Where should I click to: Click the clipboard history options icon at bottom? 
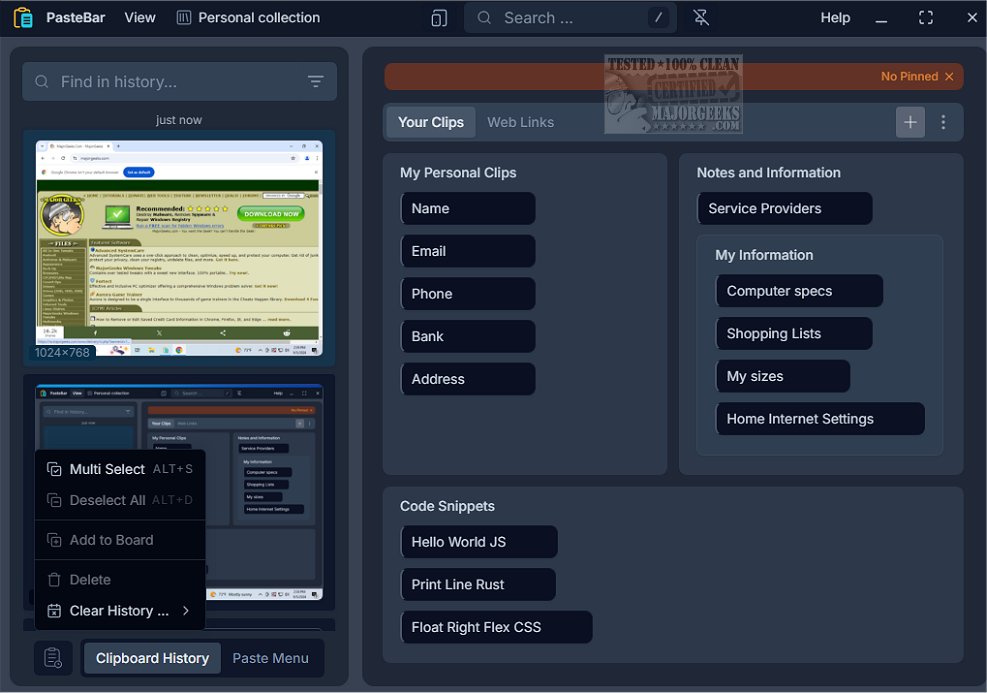pos(54,658)
